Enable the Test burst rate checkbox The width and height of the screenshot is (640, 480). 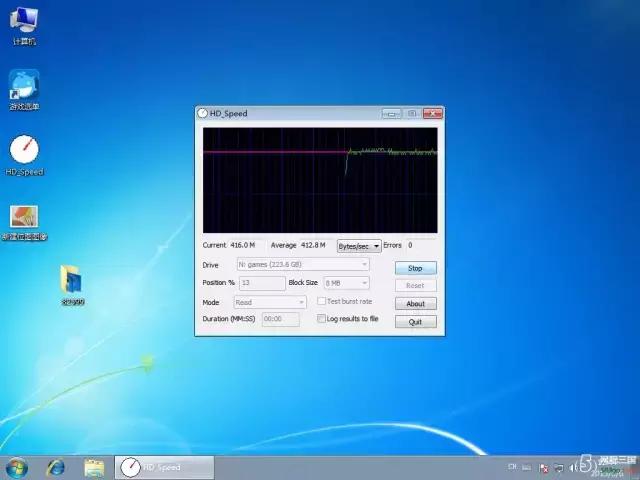(321, 301)
